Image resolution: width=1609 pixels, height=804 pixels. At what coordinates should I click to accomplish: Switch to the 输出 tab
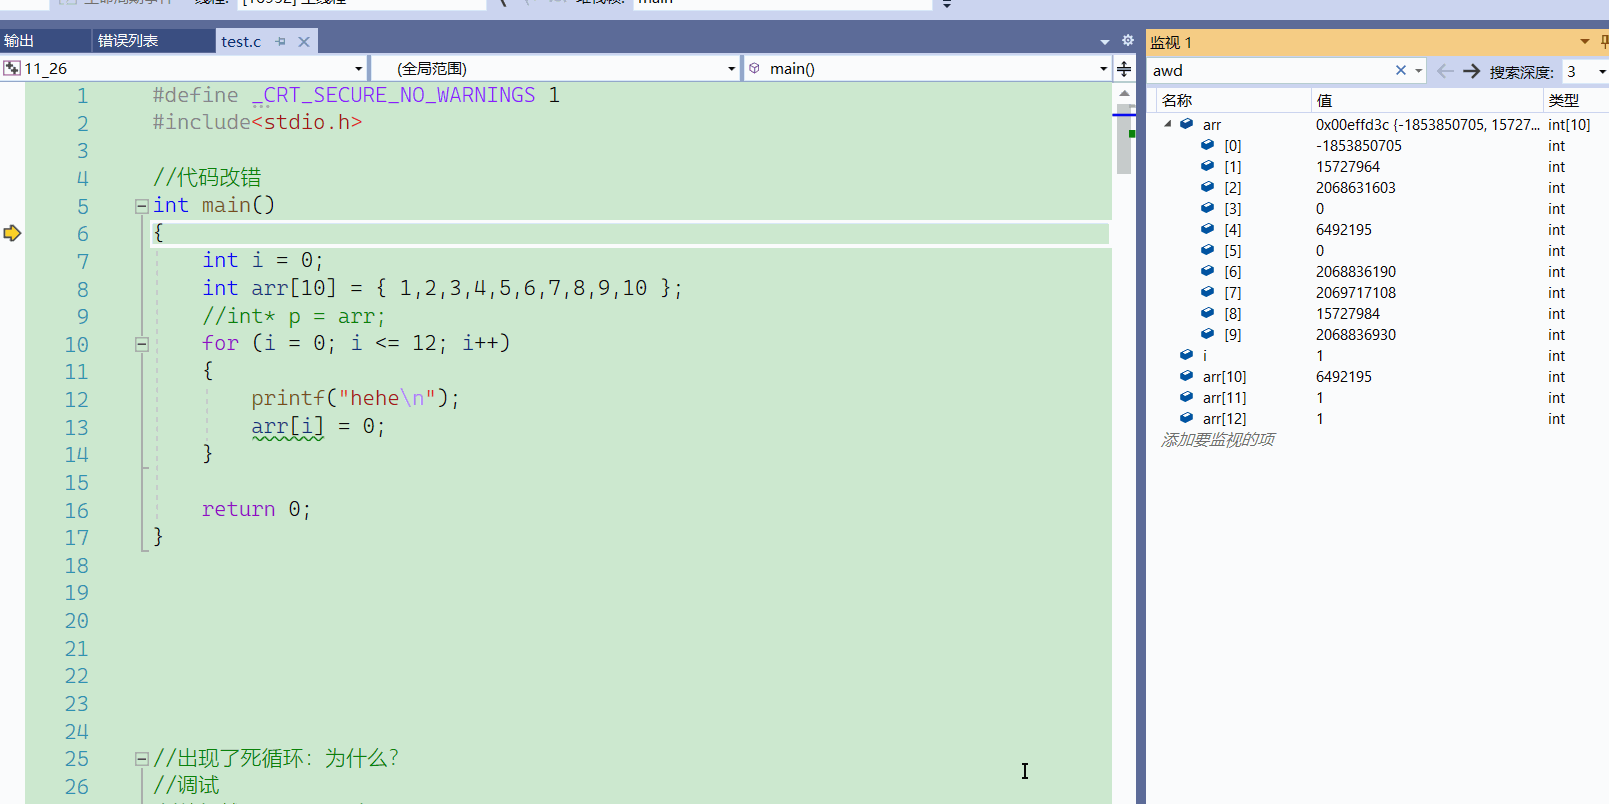[19, 41]
